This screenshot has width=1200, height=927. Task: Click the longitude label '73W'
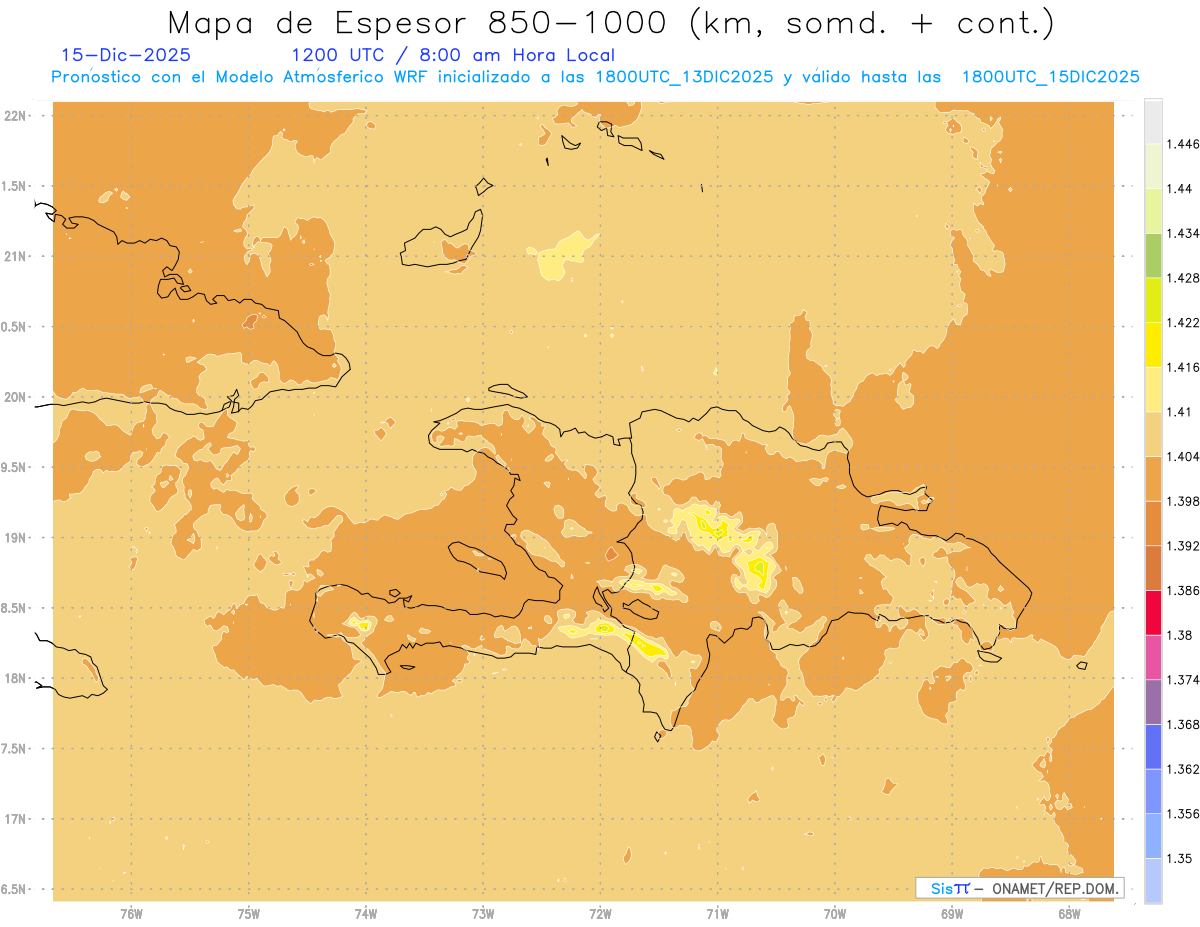coord(483,913)
